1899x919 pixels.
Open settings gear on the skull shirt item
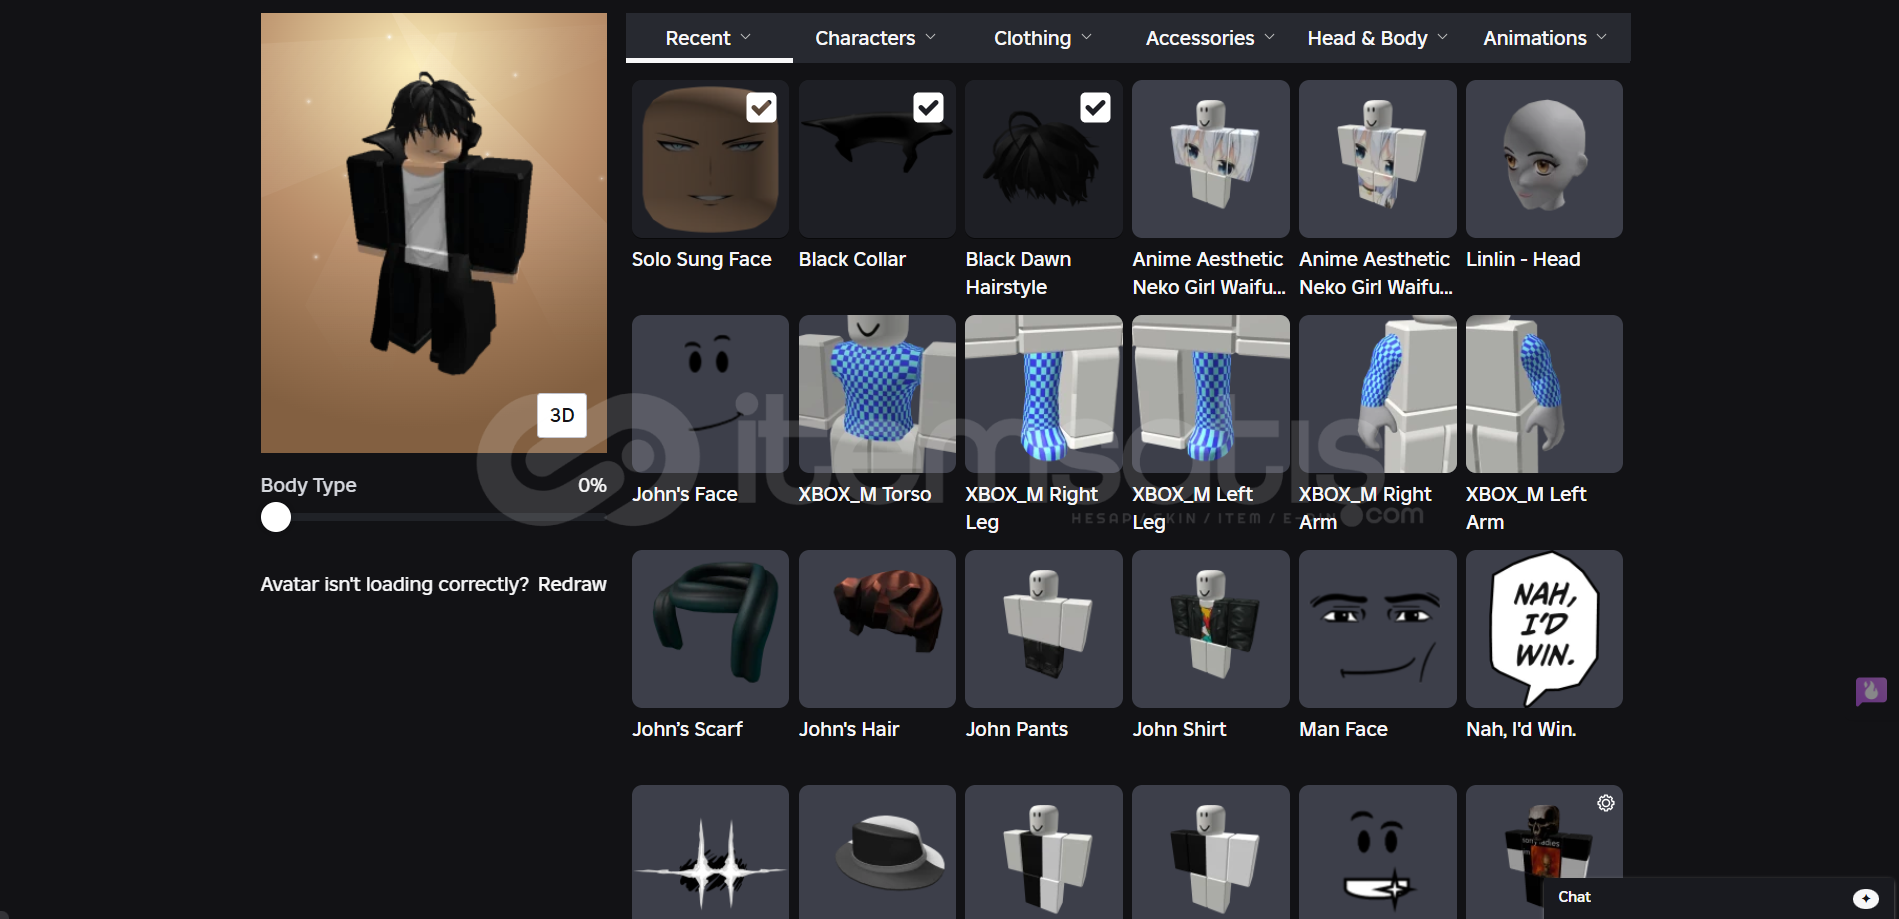coord(1606,803)
